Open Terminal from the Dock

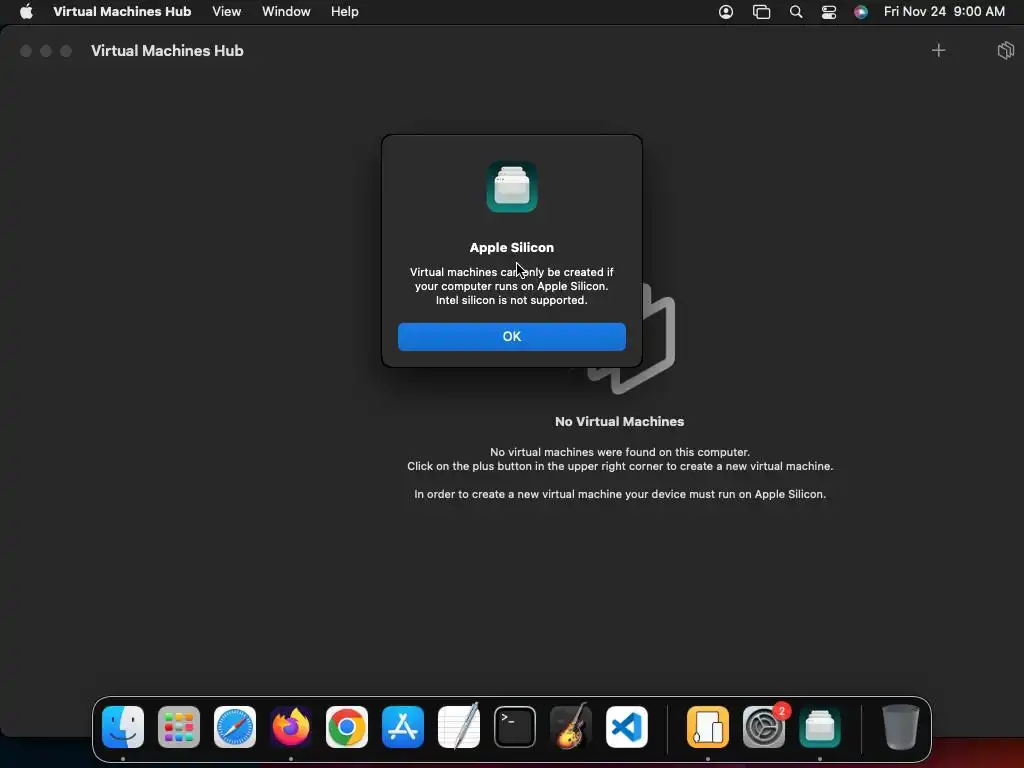coord(515,727)
